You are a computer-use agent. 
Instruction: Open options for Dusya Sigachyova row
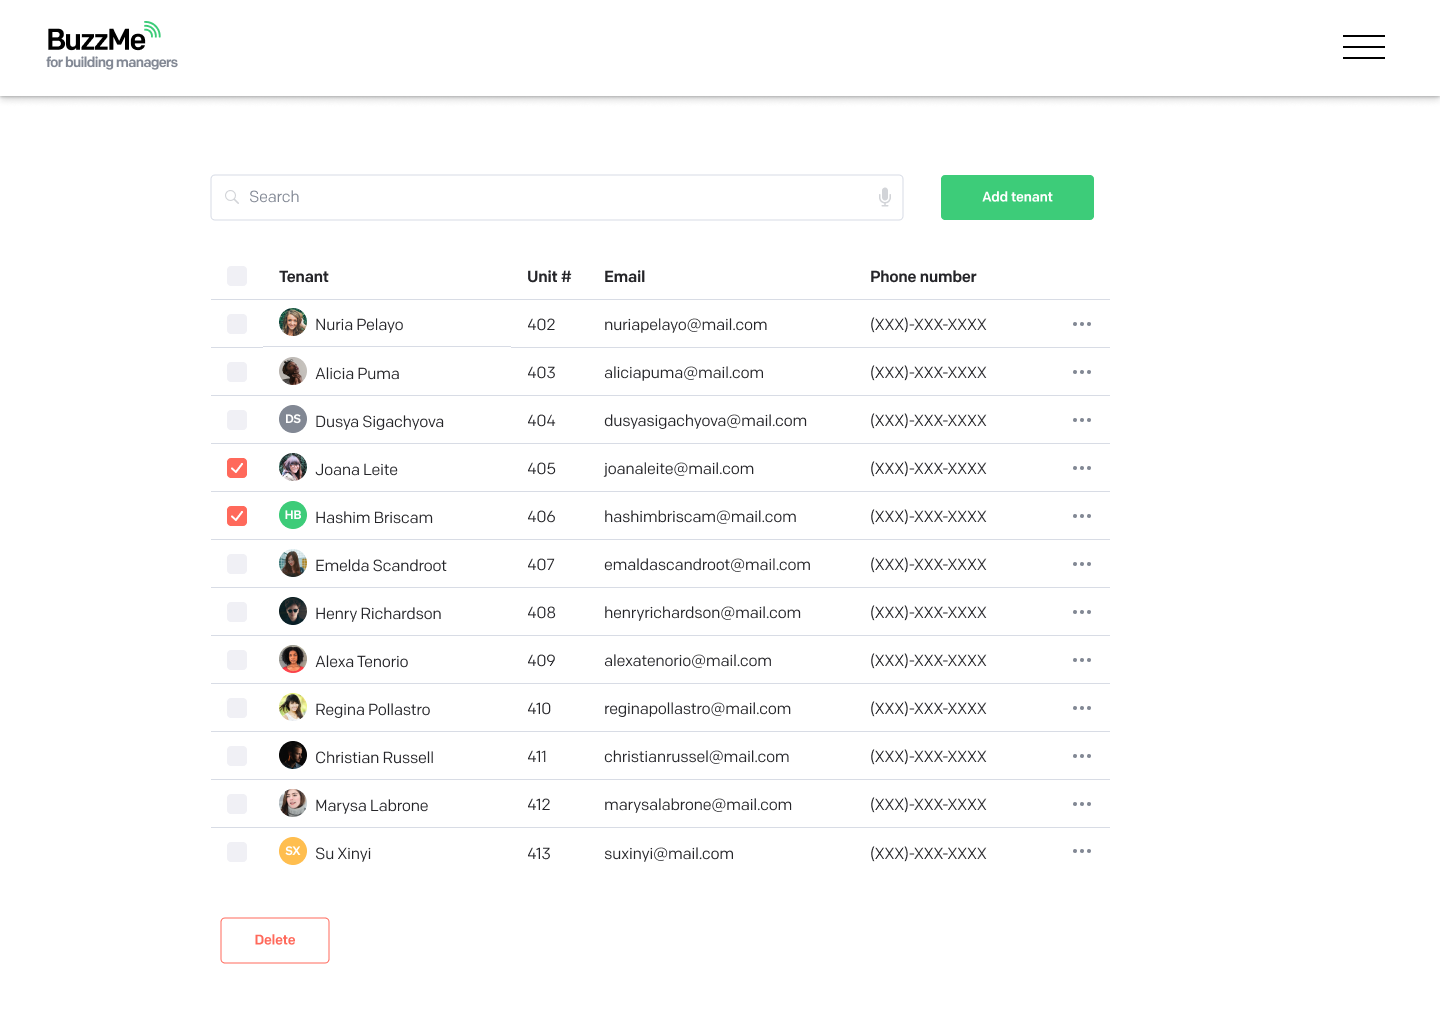tap(1082, 420)
